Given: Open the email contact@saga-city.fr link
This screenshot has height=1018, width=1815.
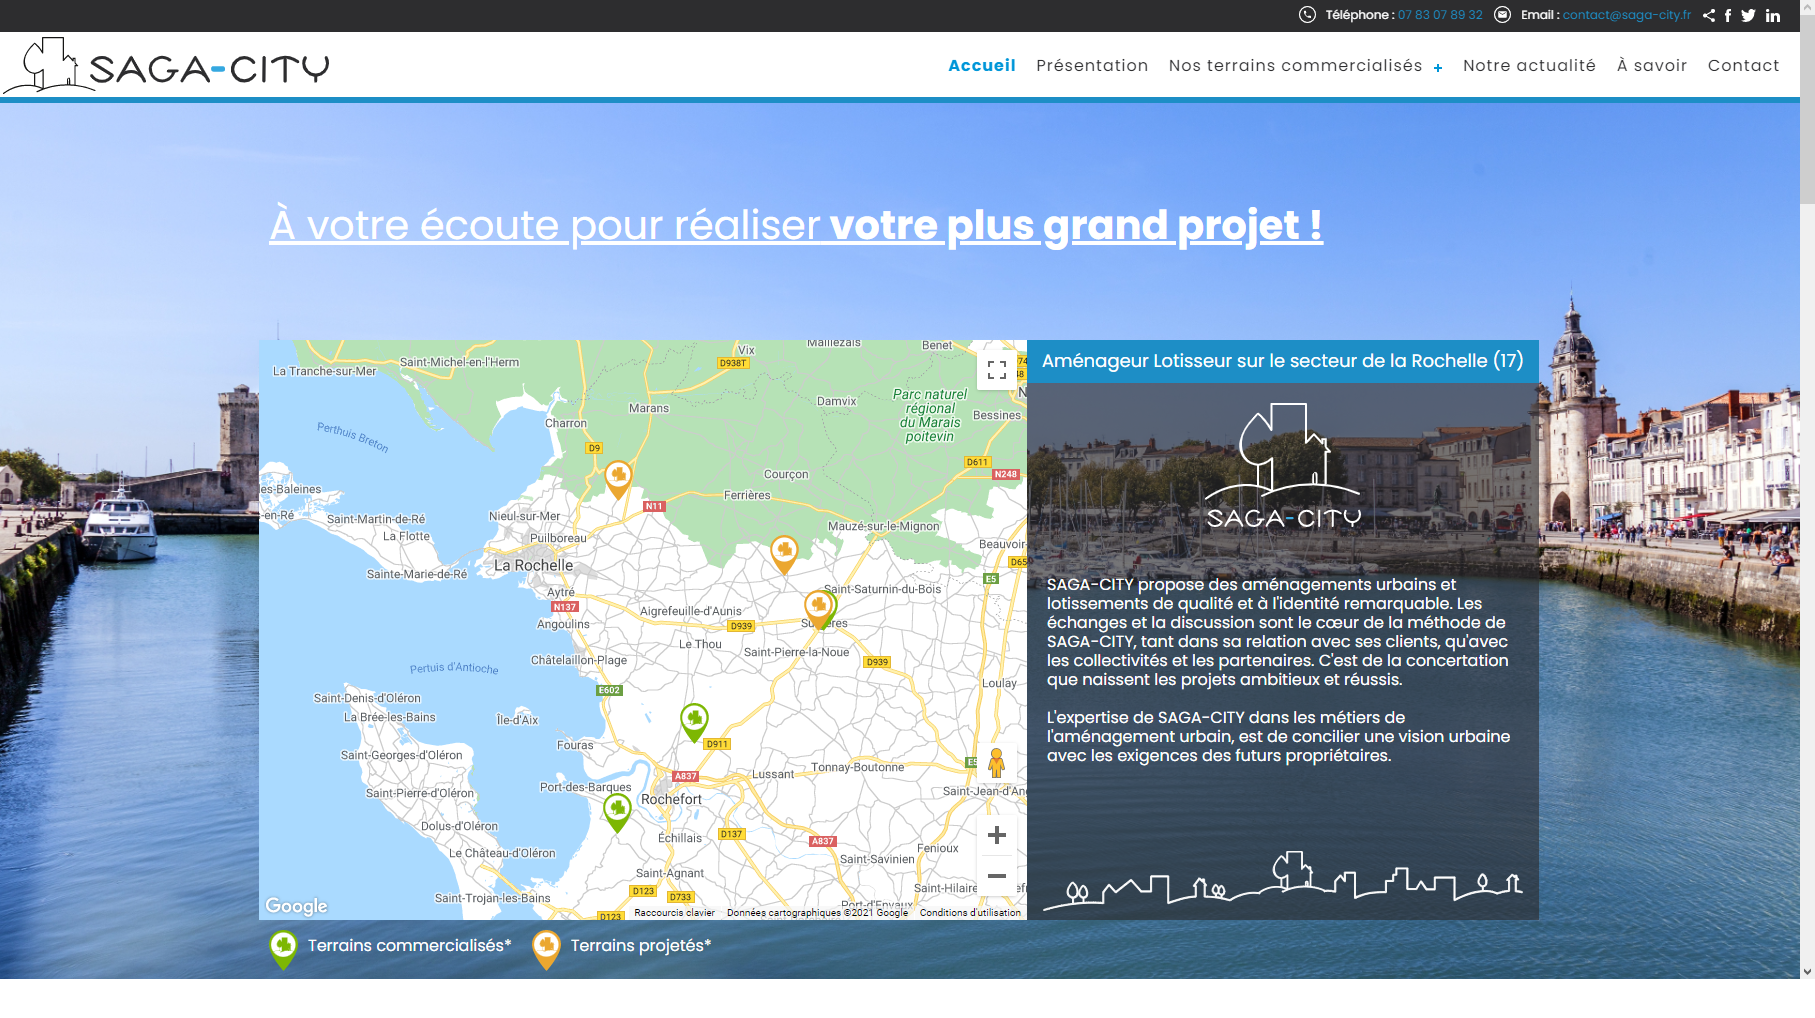Looking at the screenshot, I should 1627,15.
